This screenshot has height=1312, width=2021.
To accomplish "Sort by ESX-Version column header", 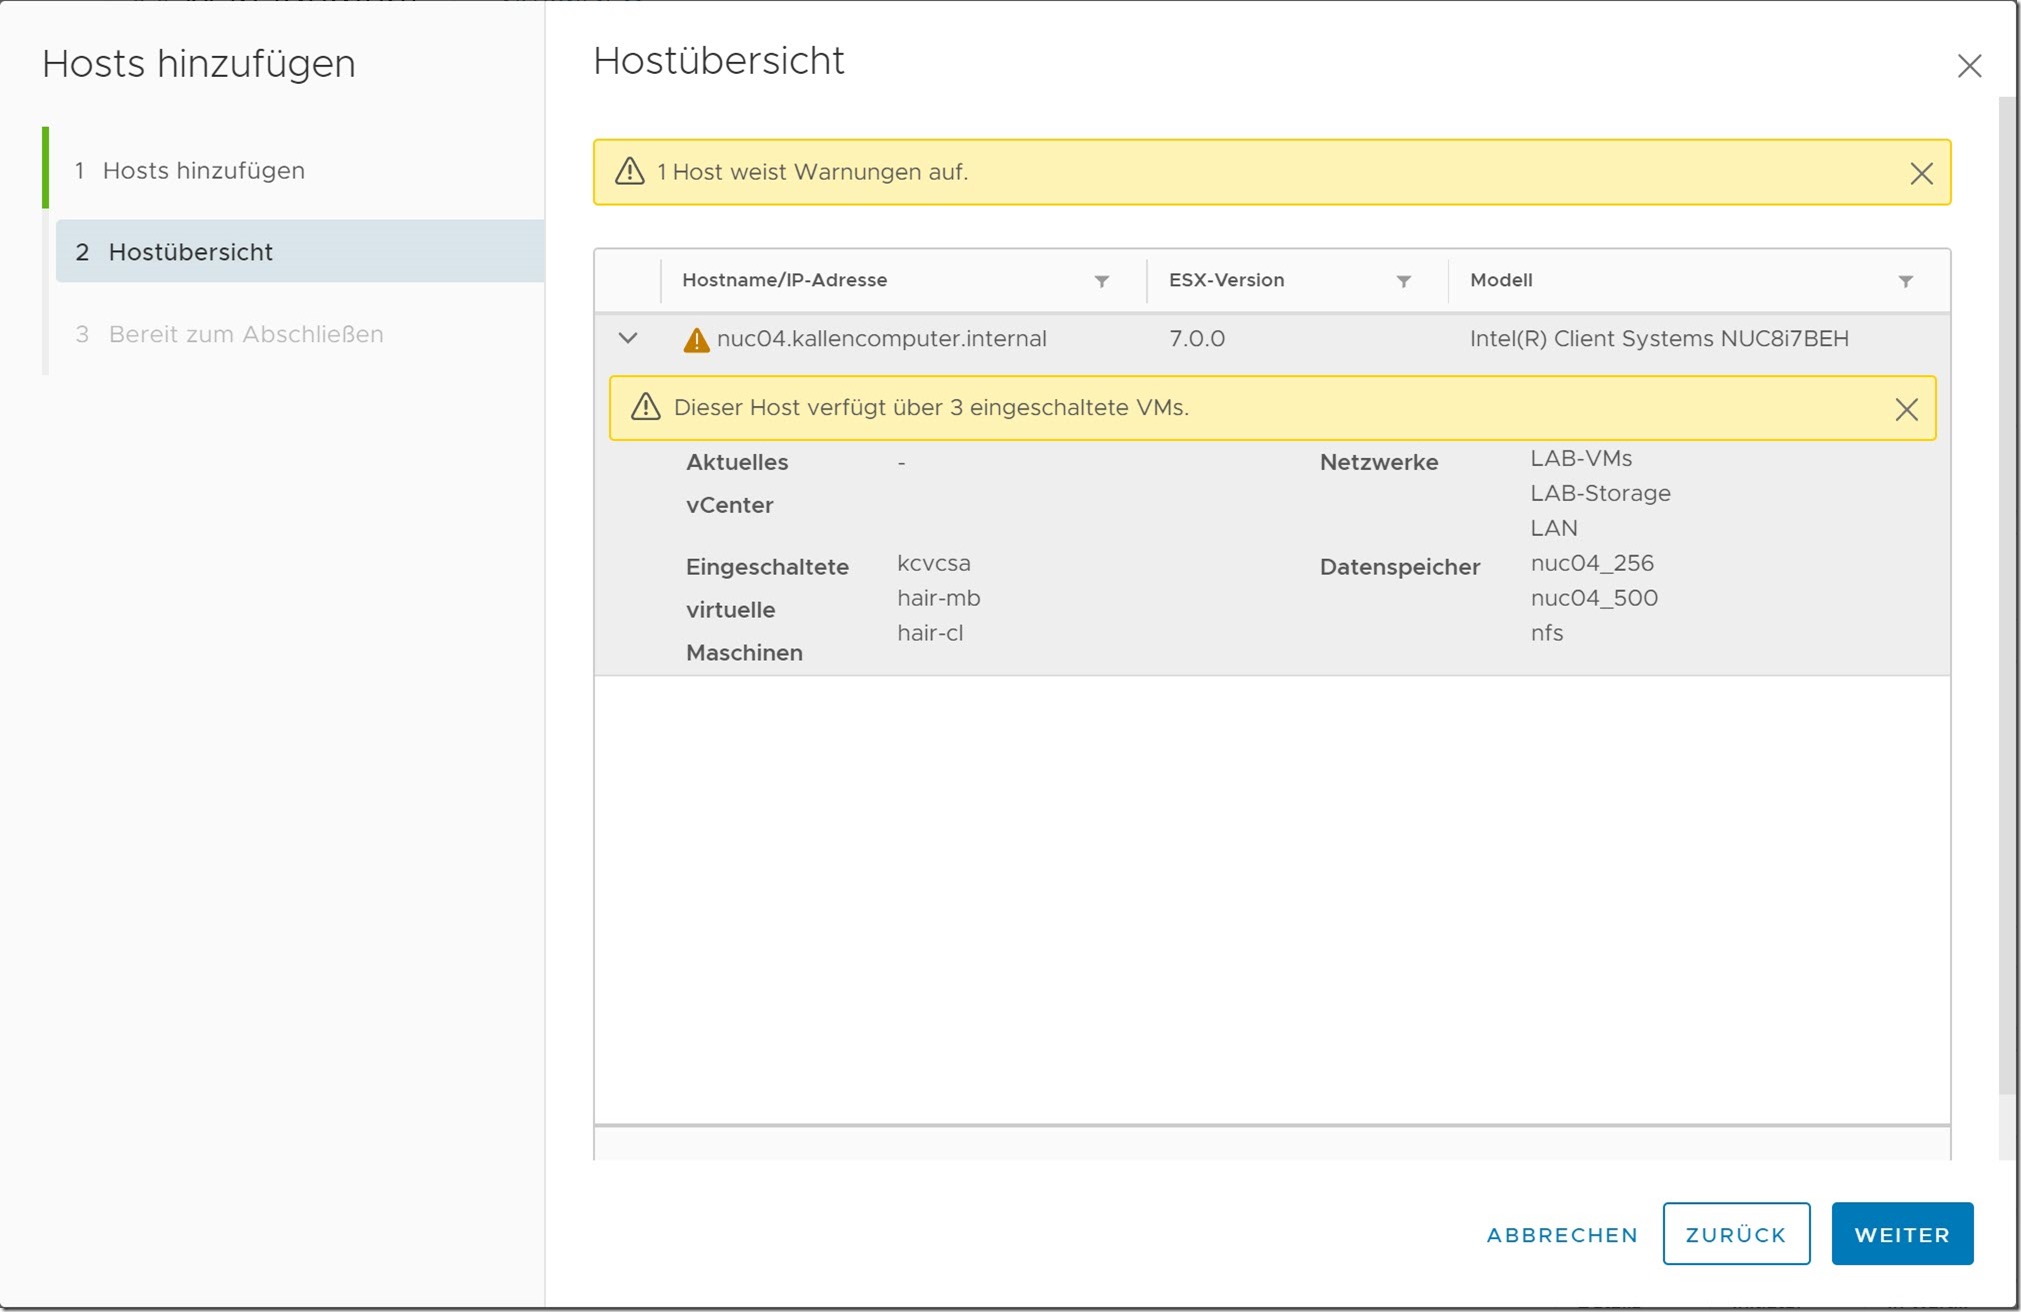I will tap(1226, 280).
